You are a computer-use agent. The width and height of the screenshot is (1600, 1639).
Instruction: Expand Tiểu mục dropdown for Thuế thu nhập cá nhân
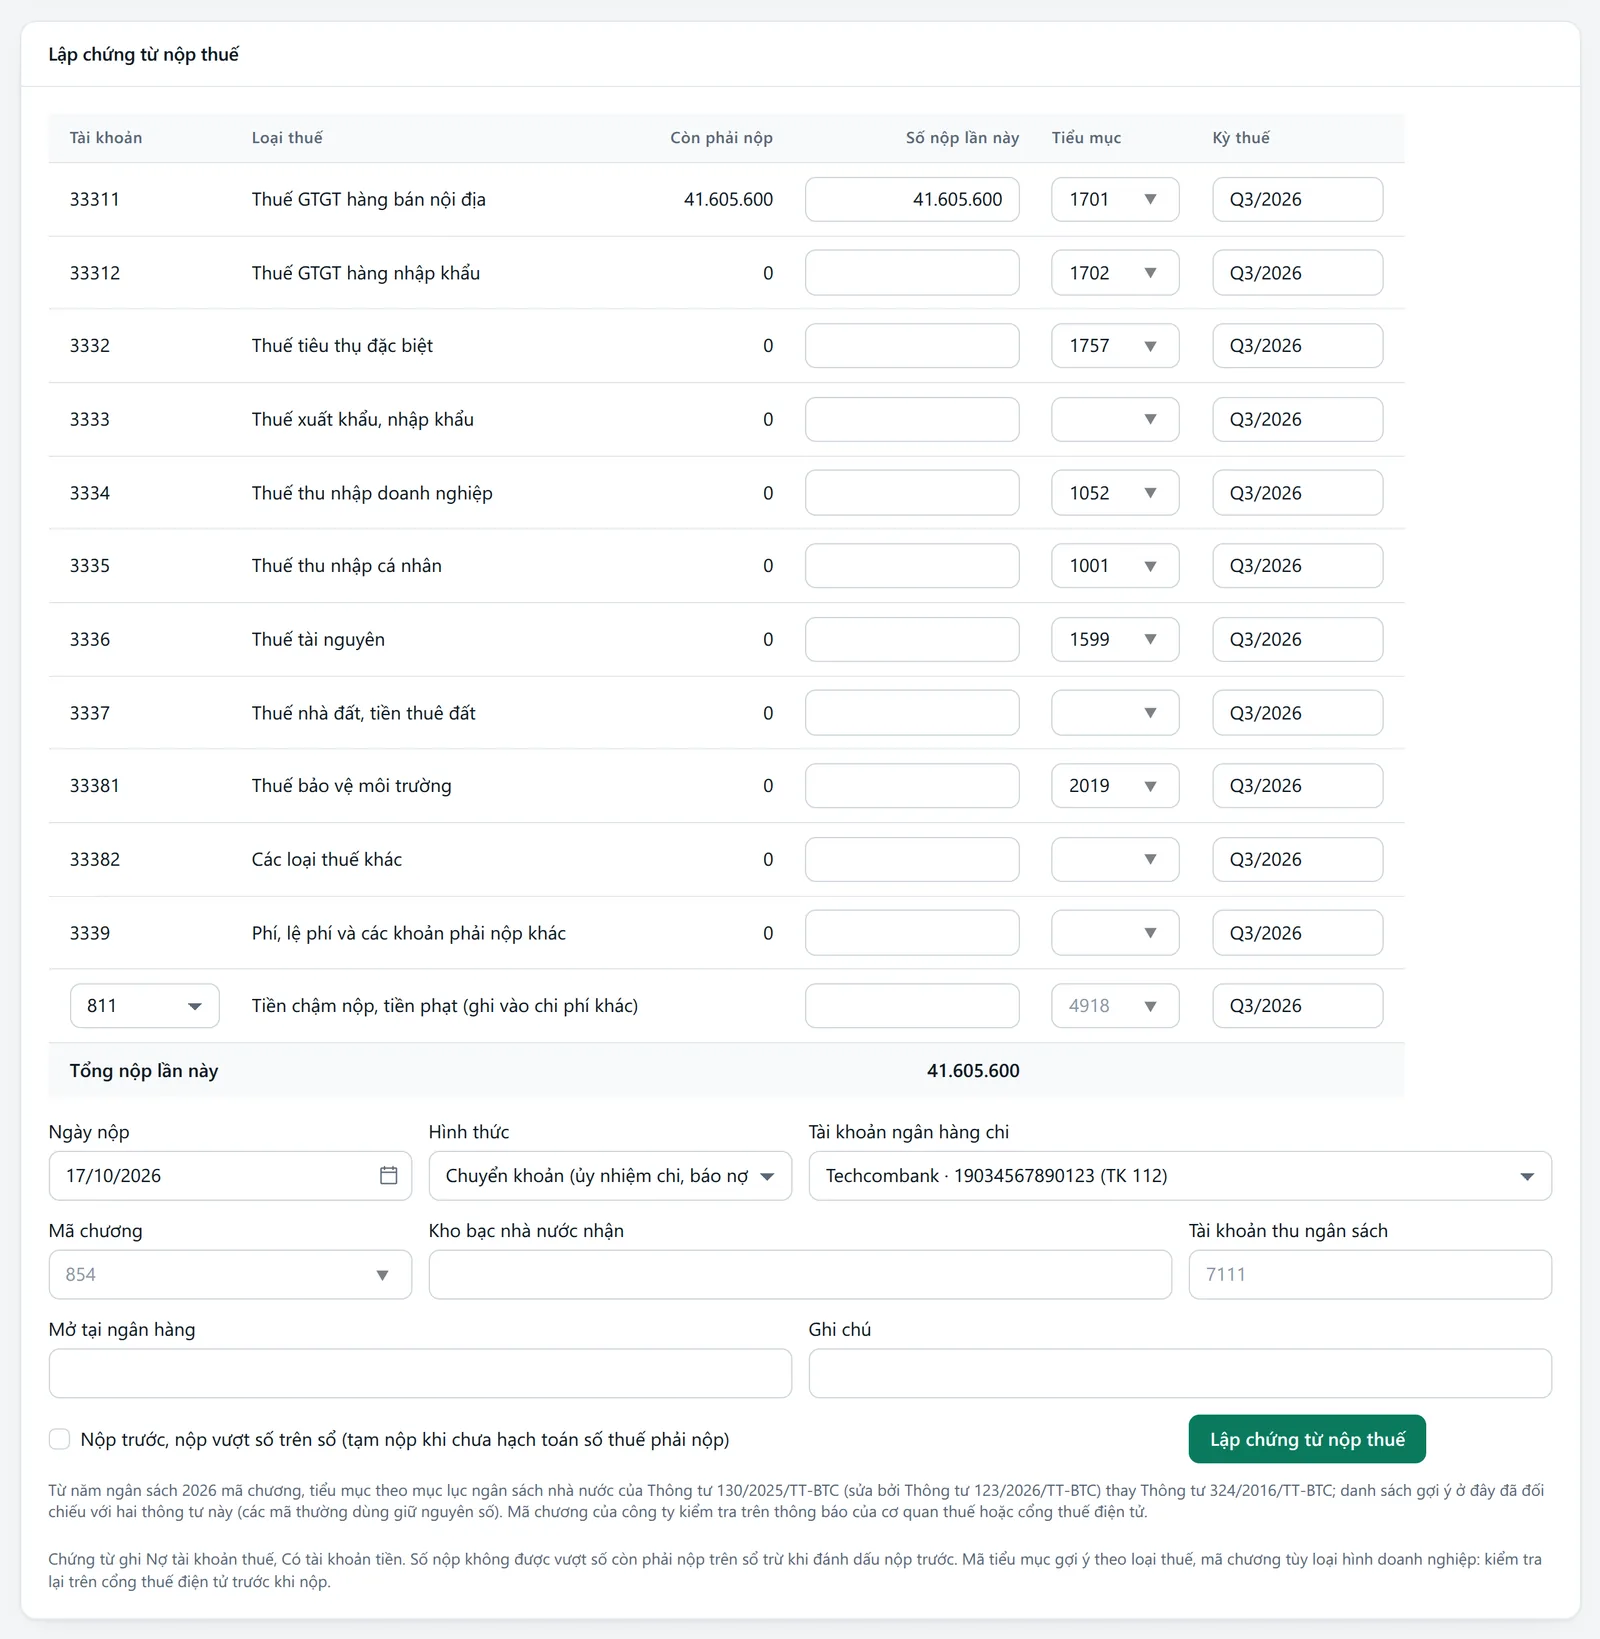tap(1115, 566)
